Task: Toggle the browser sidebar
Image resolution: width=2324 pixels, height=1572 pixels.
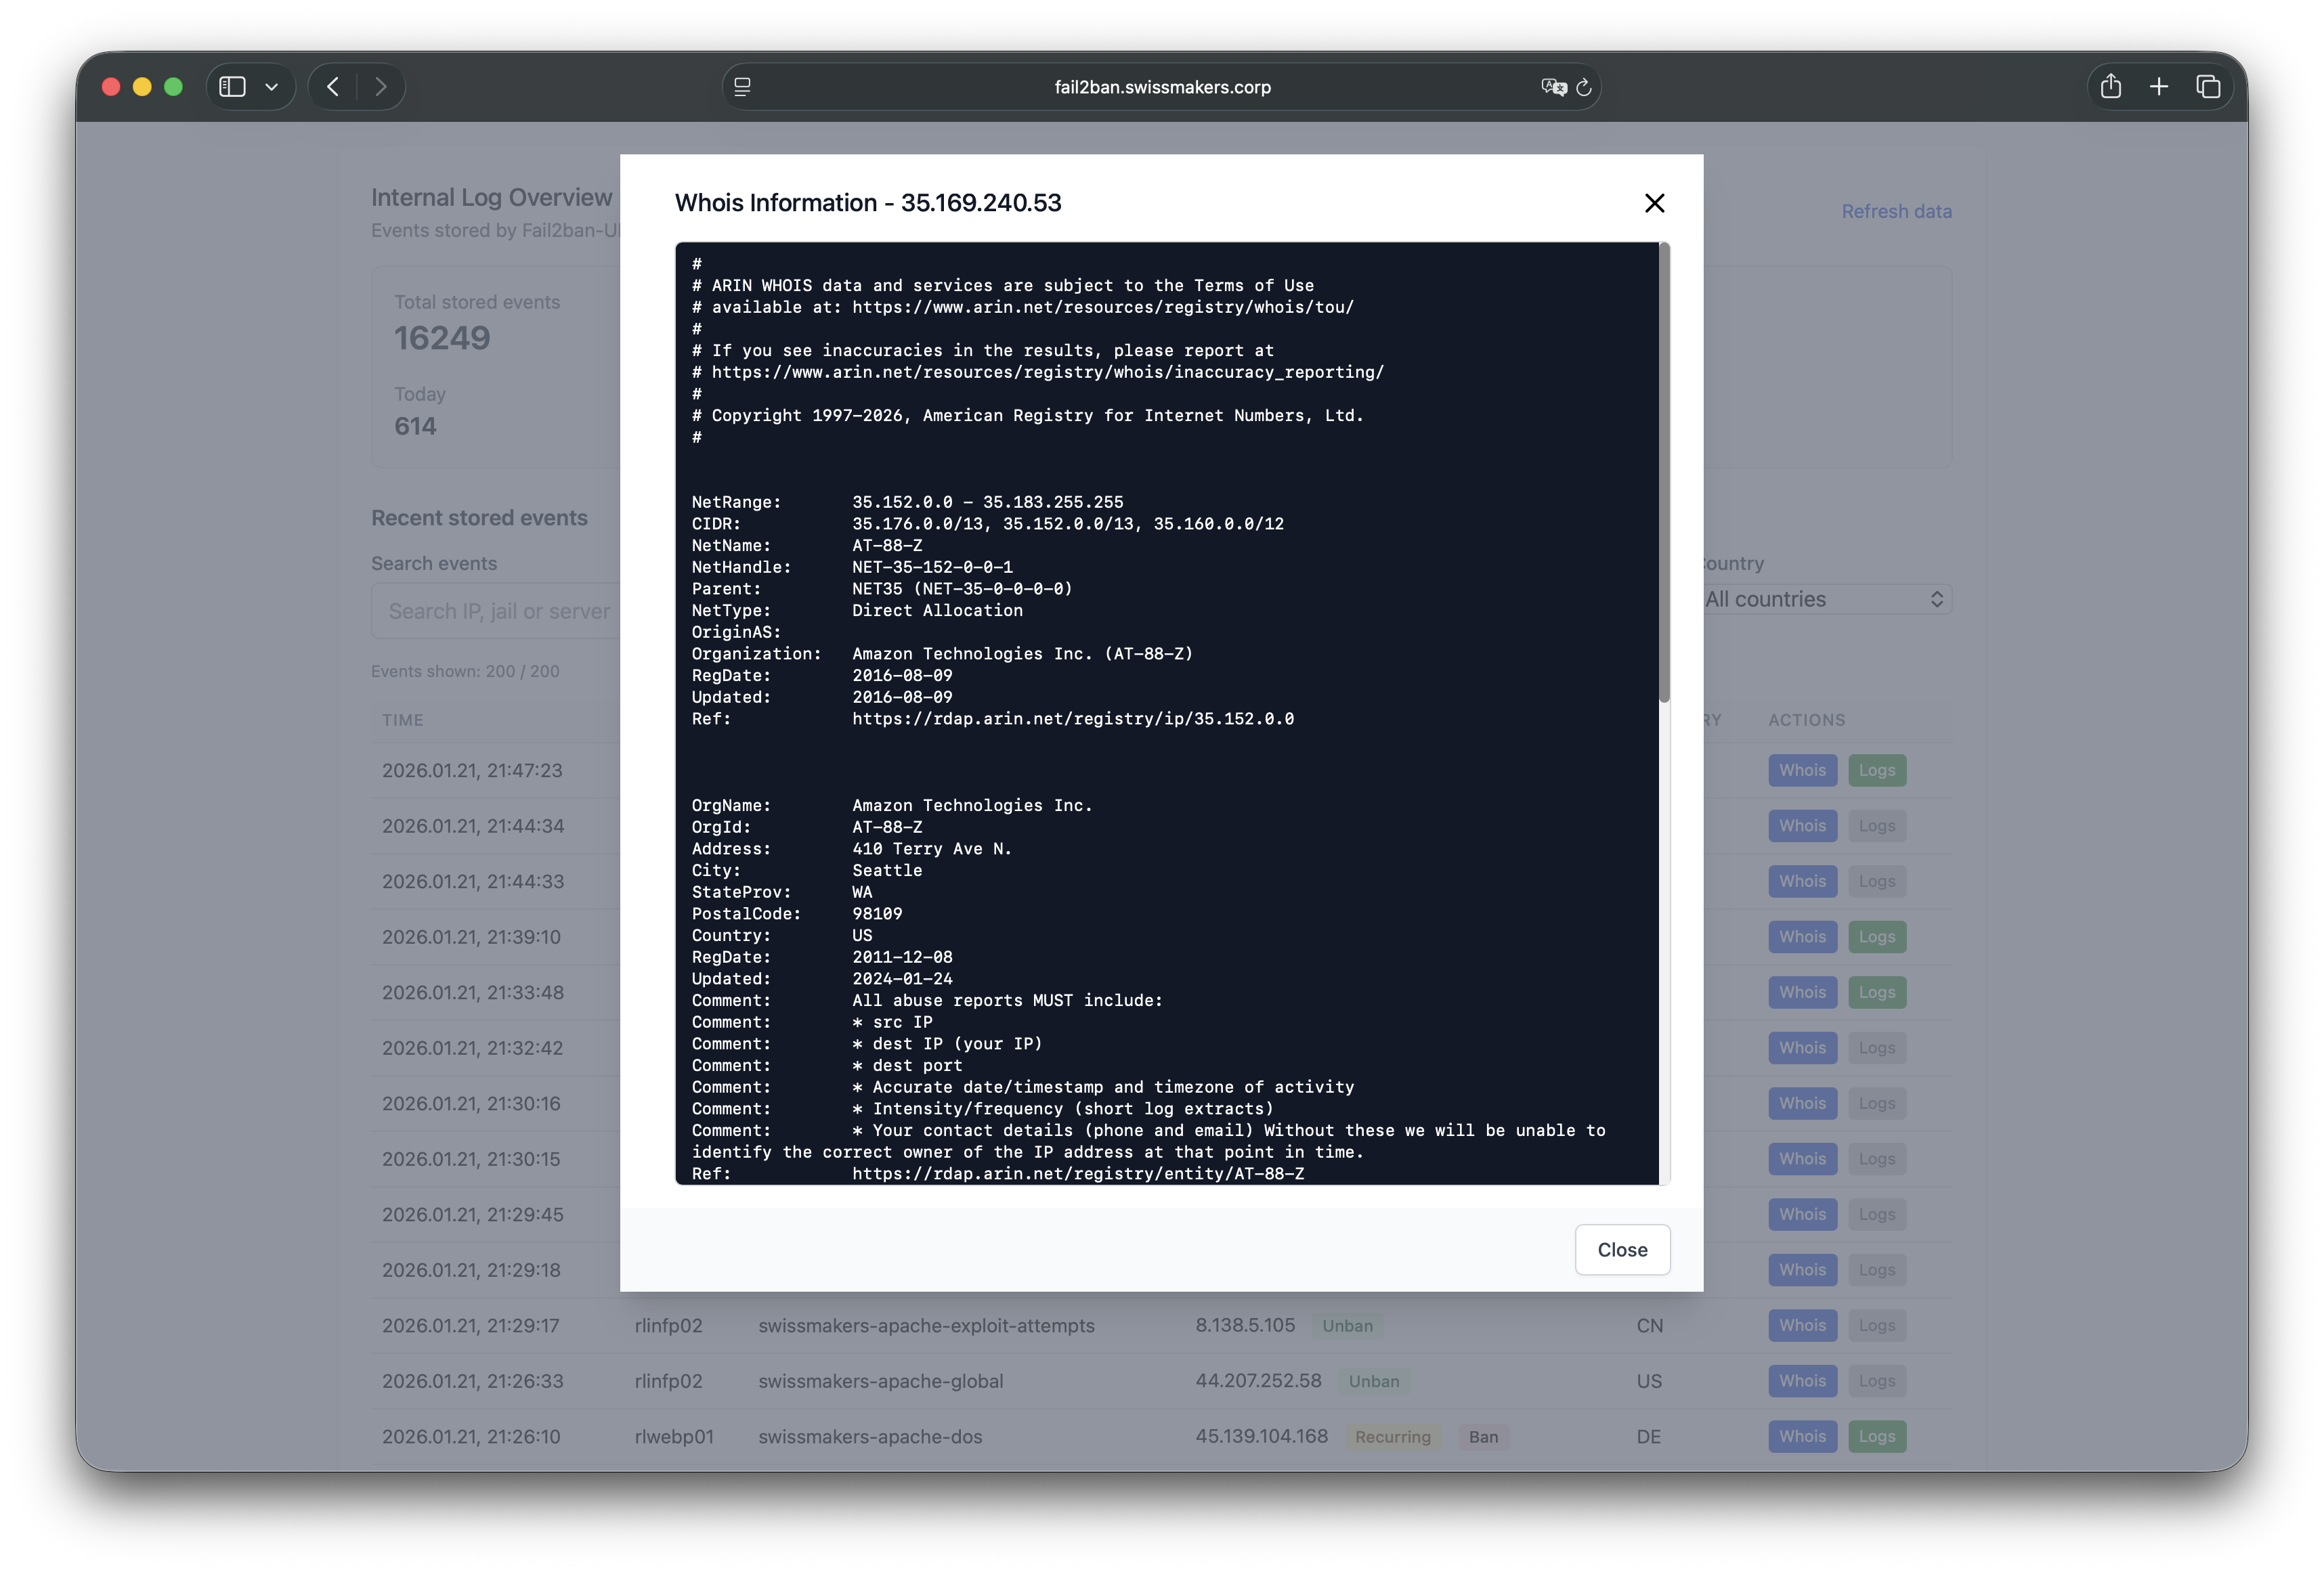Action: coord(232,86)
